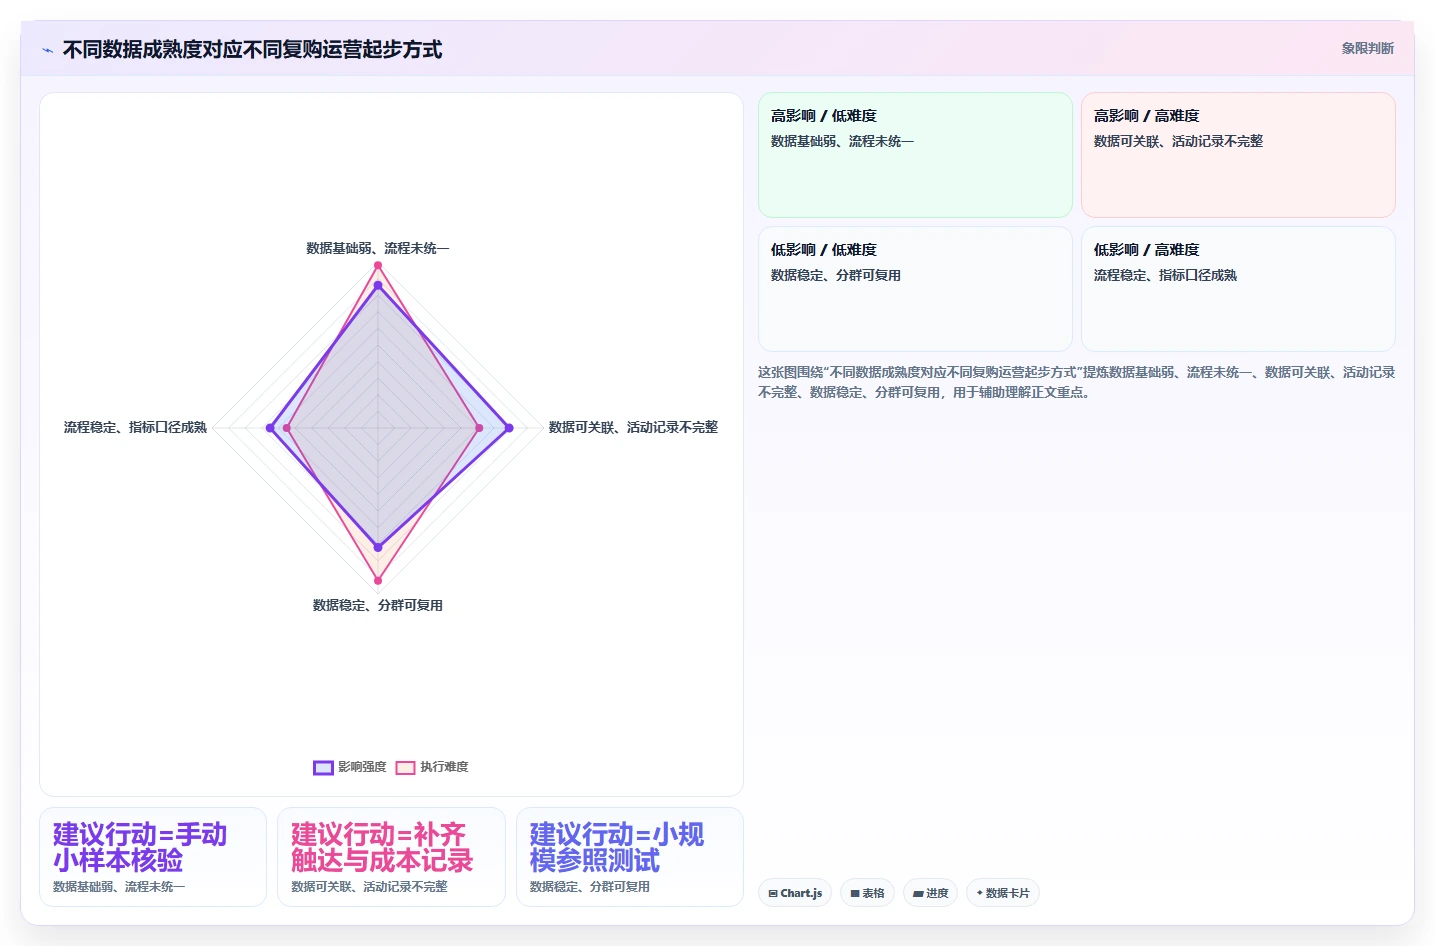Click radar axis label 数据稳定、分群可复用

tap(378, 605)
